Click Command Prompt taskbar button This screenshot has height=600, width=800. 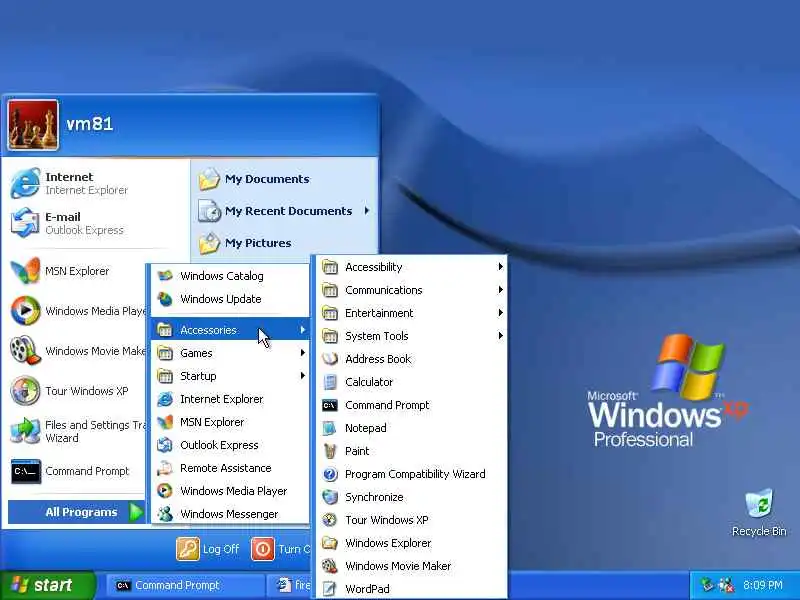[x=185, y=585]
